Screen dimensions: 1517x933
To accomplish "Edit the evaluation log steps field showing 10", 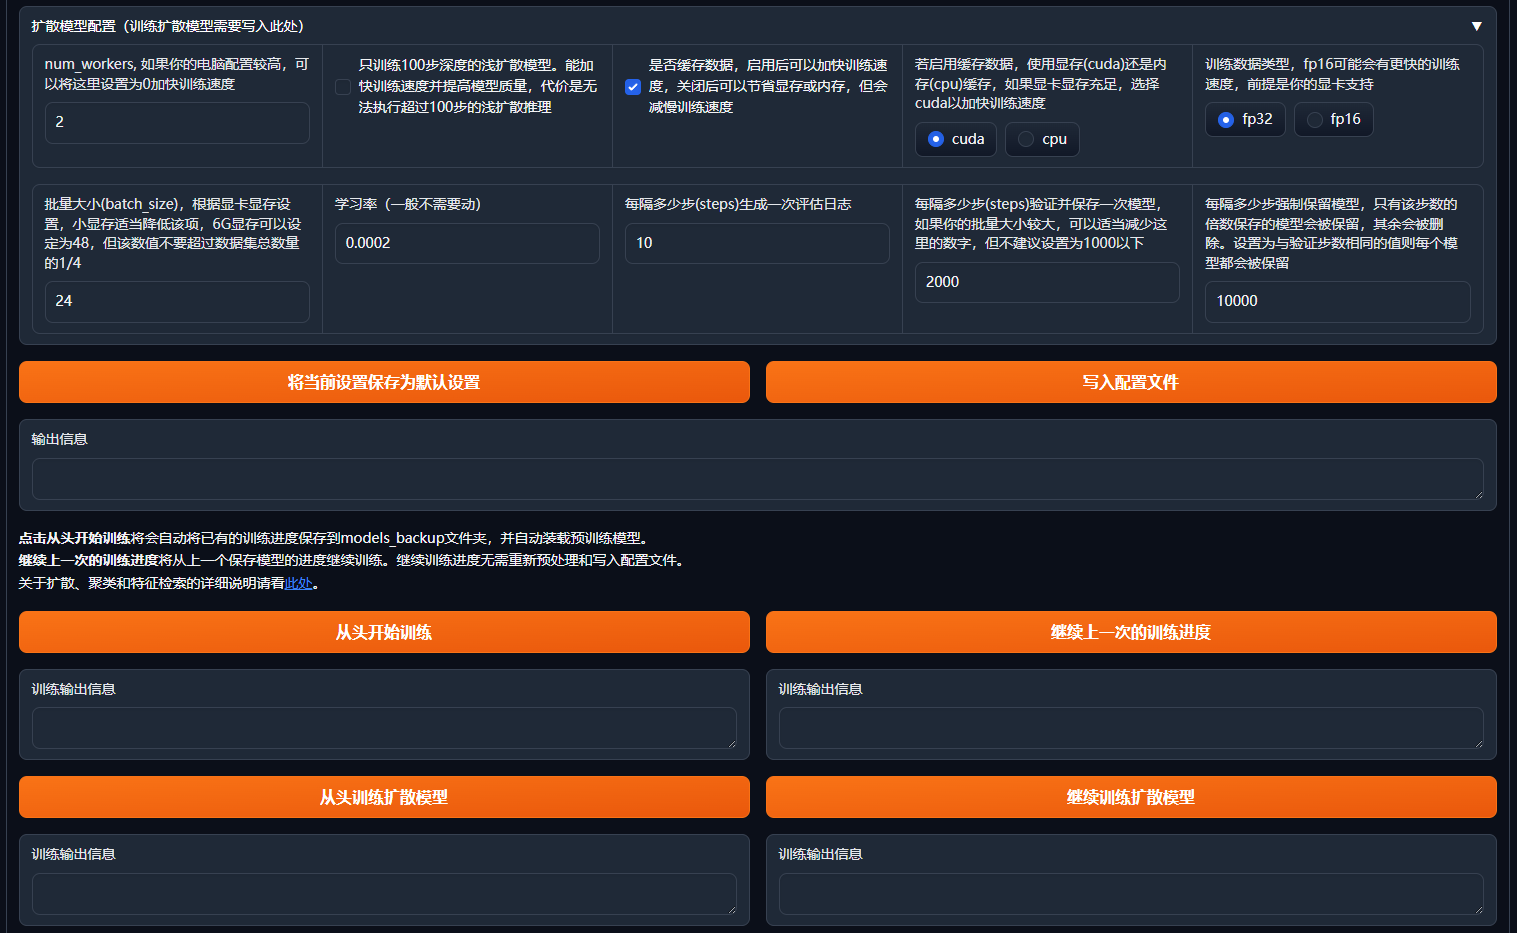I will click(x=757, y=243).
